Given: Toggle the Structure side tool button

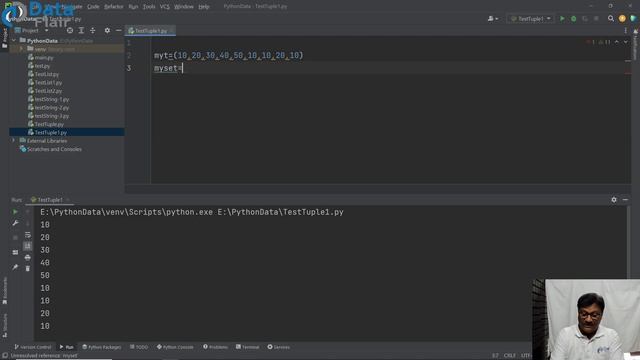Looking at the screenshot, I should point(4,325).
